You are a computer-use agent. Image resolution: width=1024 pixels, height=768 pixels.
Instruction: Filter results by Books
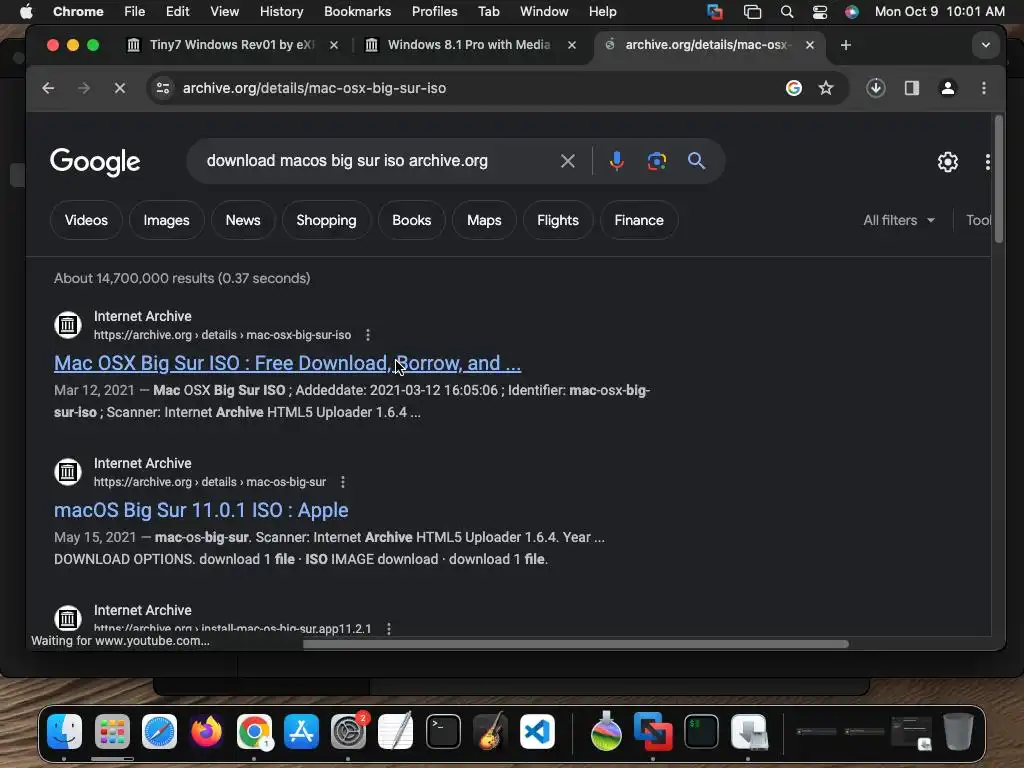[x=411, y=220]
